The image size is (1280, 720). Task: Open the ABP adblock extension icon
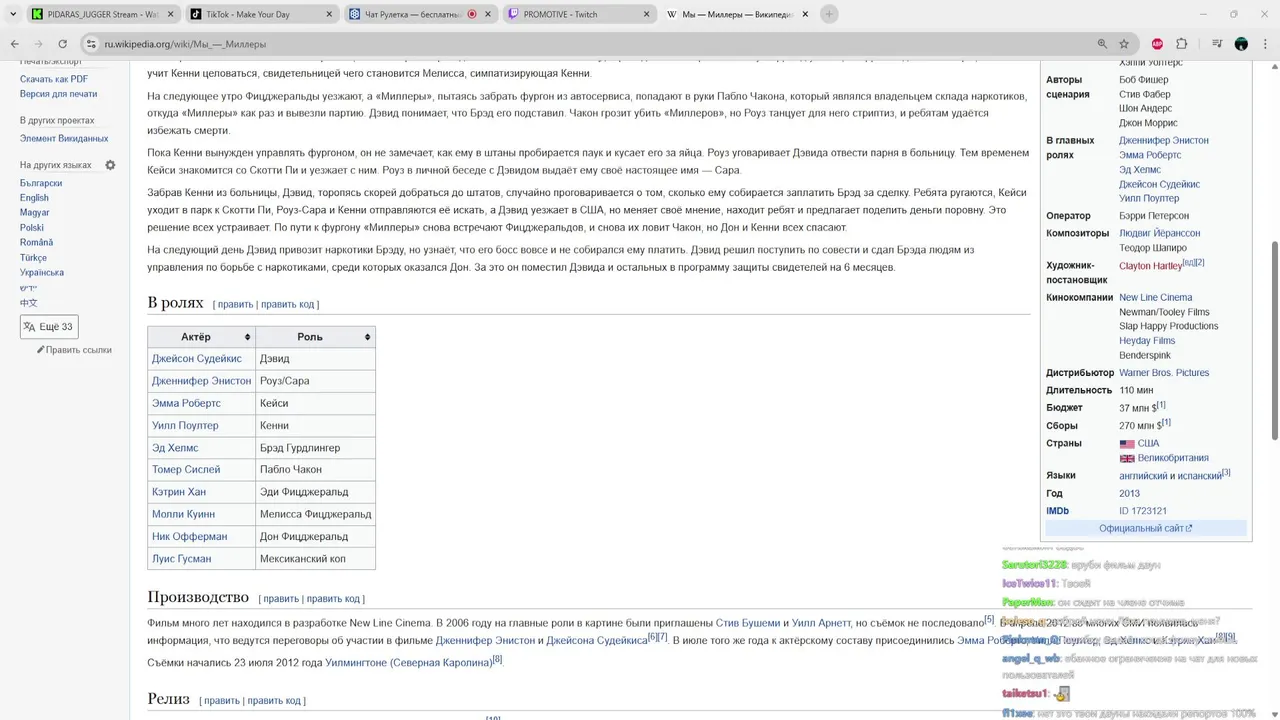(x=1157, y=44)
